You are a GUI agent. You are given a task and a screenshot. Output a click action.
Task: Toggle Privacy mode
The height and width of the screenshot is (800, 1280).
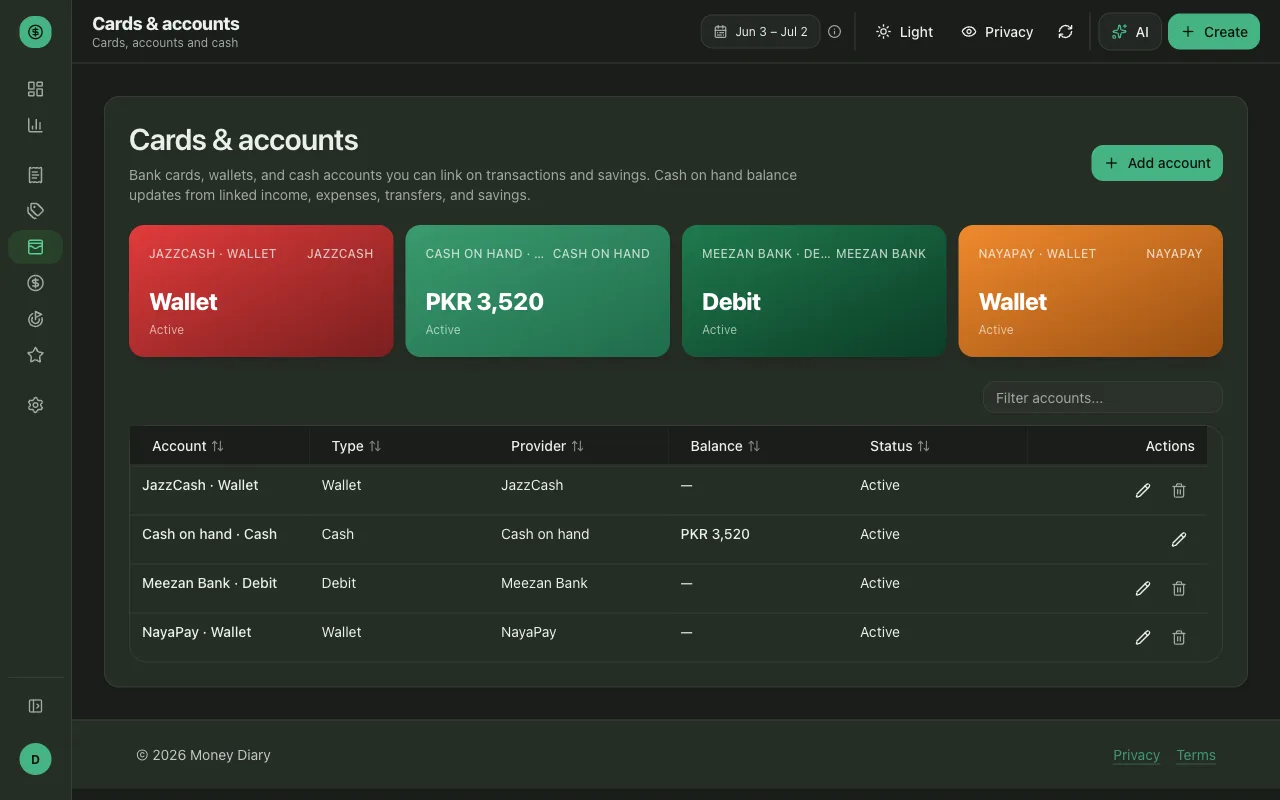coord(997,32)
